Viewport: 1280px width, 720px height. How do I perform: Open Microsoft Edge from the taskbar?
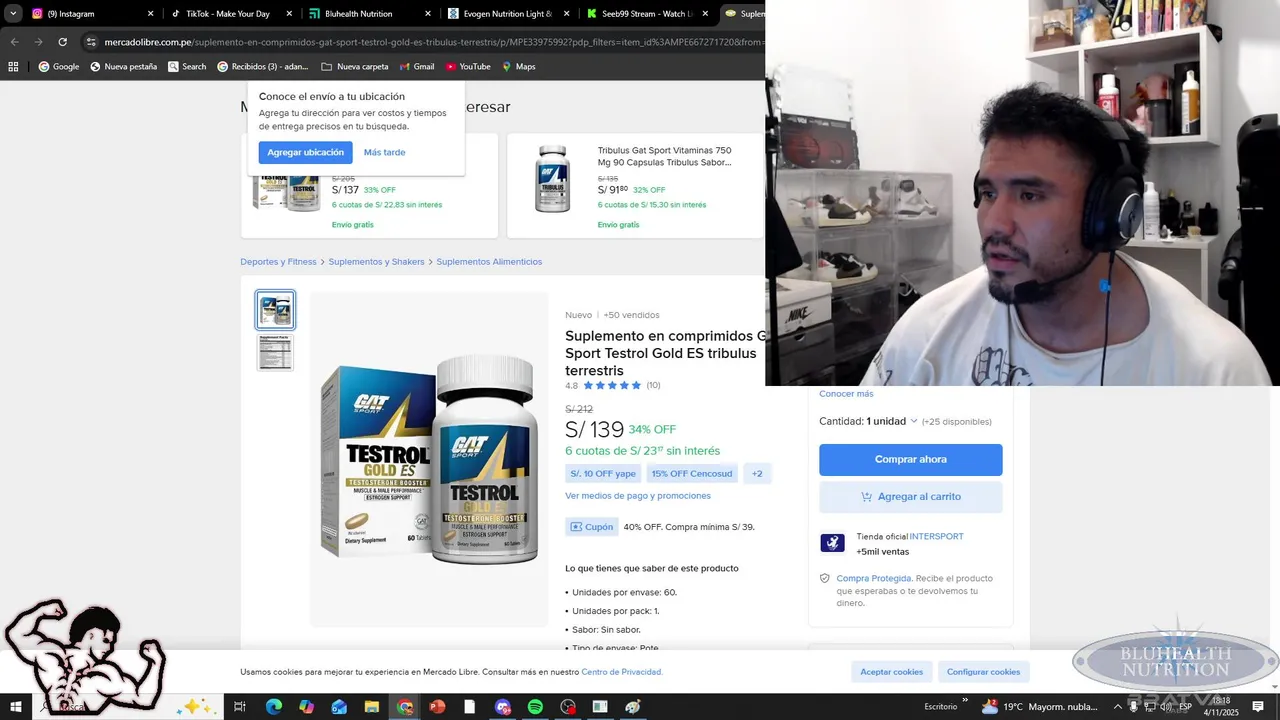coord(273,707)
